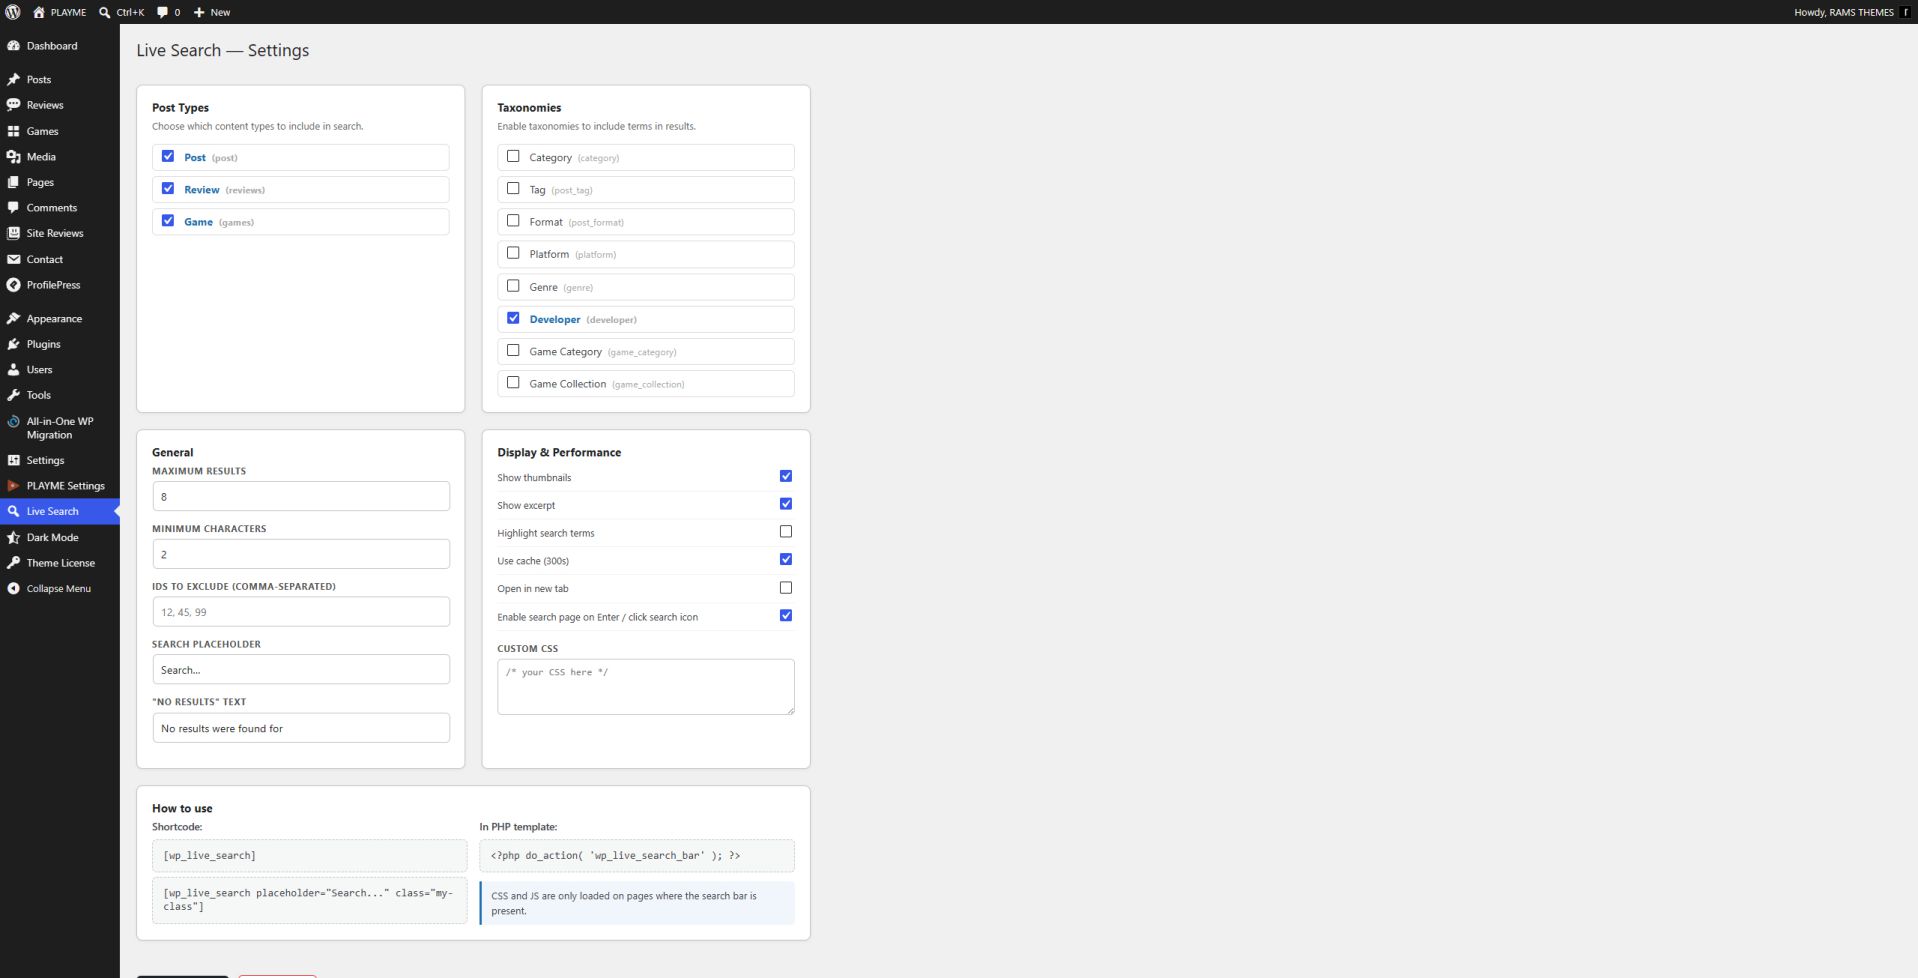Image resolution: width=1918 pixels, height=978 pixels.
Task: Click the Search Placeholder input field
Action: pyautogui.click(x=301, y=670)
